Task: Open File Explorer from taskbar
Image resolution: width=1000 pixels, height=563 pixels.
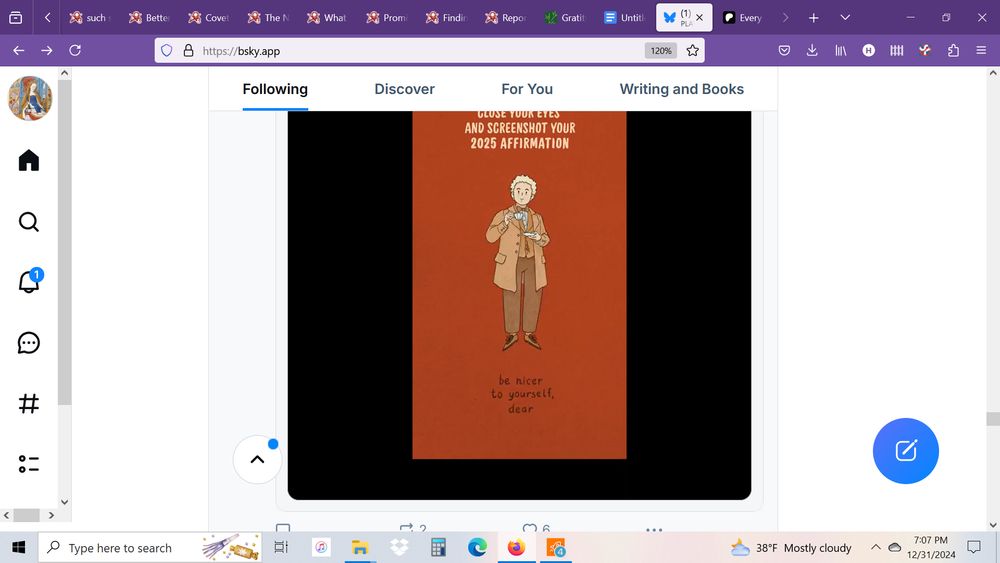Action: pyautogui.click(x=360, y=547)
